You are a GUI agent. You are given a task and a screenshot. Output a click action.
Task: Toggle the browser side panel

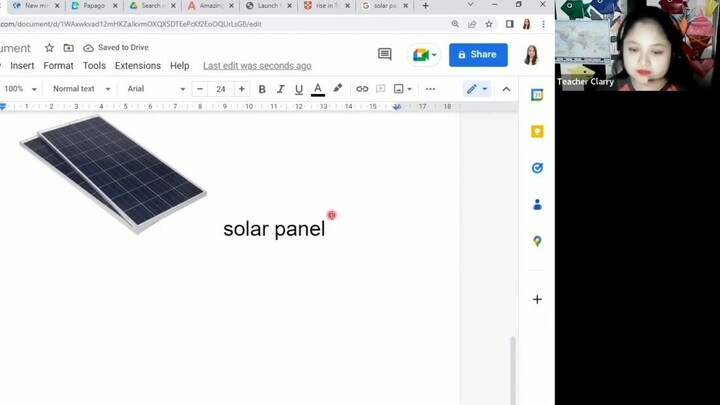pos(509,24)
